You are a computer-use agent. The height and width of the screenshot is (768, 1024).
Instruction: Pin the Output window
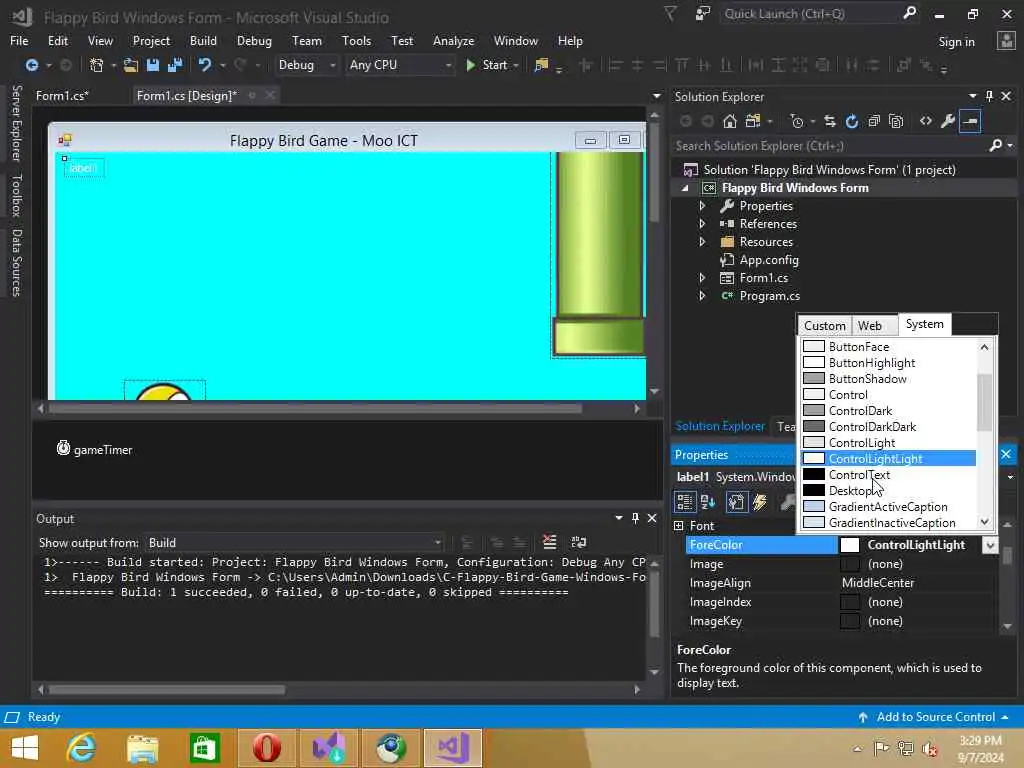coord(635,518)
